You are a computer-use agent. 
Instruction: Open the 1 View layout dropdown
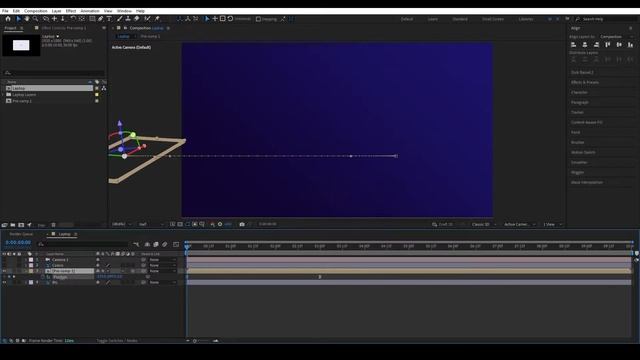552,224
